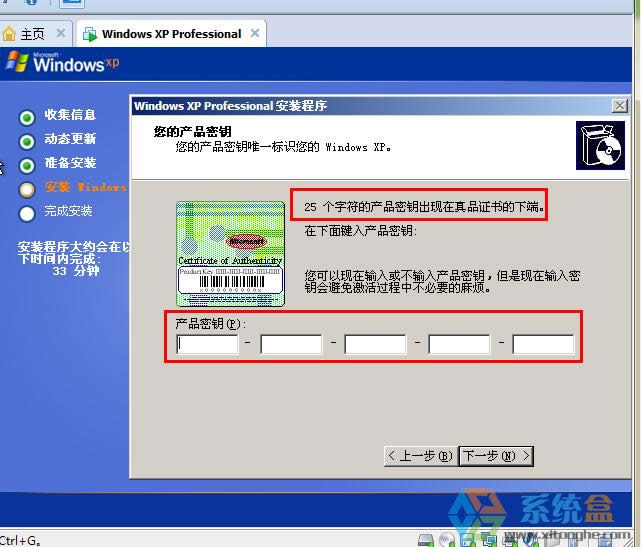Click the VM icon on Windows XP tab

click(90, 34)
